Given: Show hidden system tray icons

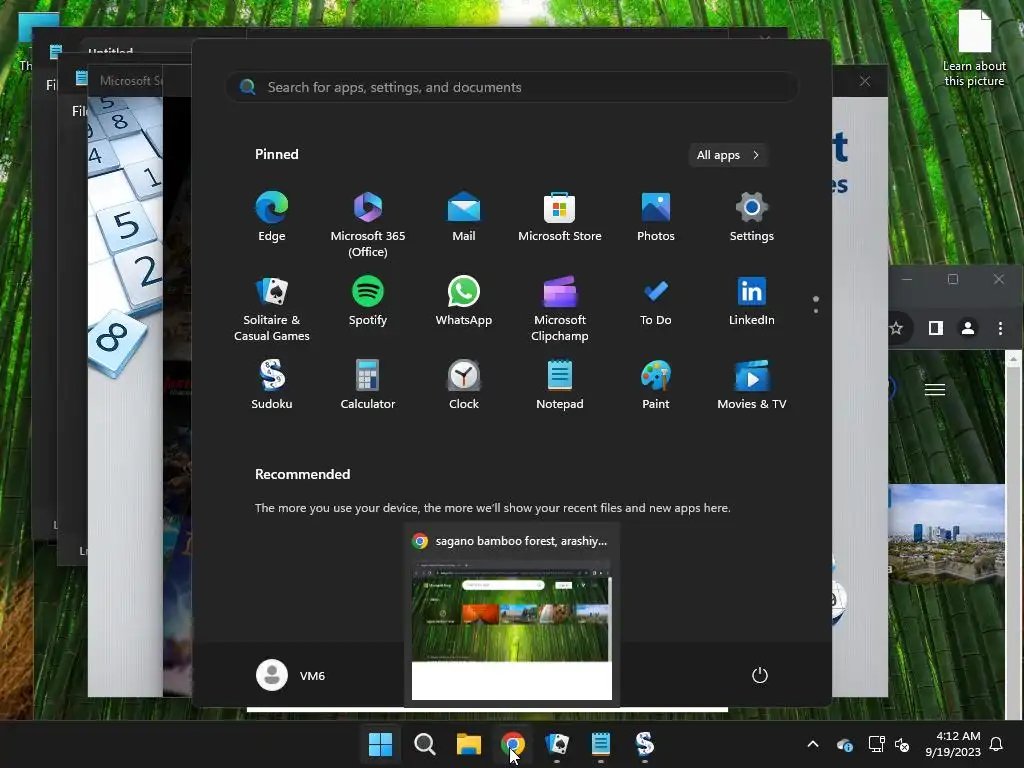Looking at the screenshot, I should point(813,744).
